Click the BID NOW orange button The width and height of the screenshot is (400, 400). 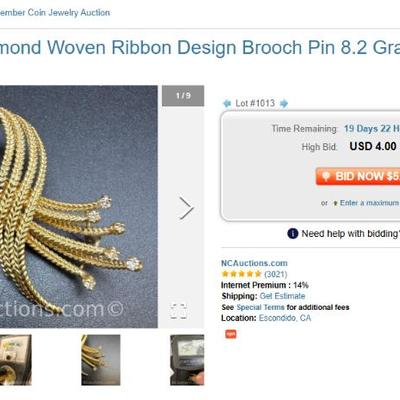358,176
